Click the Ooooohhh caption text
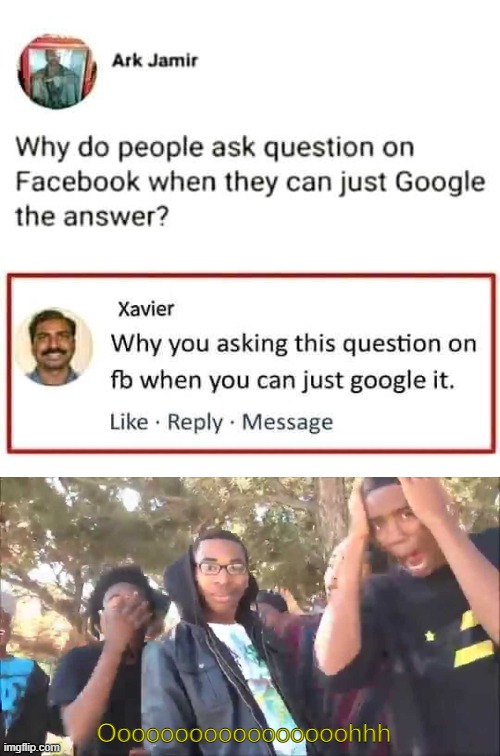500x756 pixels. point(244,734)
